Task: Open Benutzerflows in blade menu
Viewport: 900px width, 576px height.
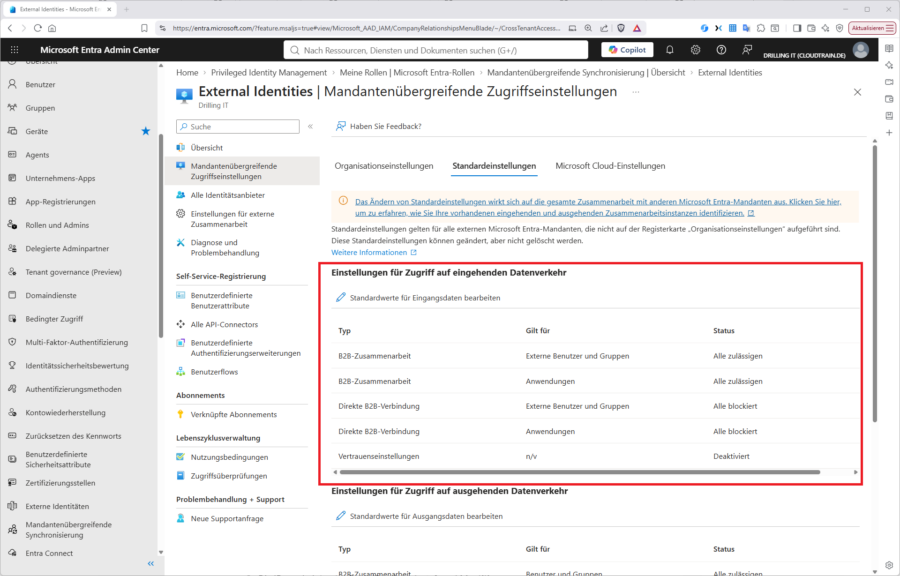Action: [x=214, y=372]
